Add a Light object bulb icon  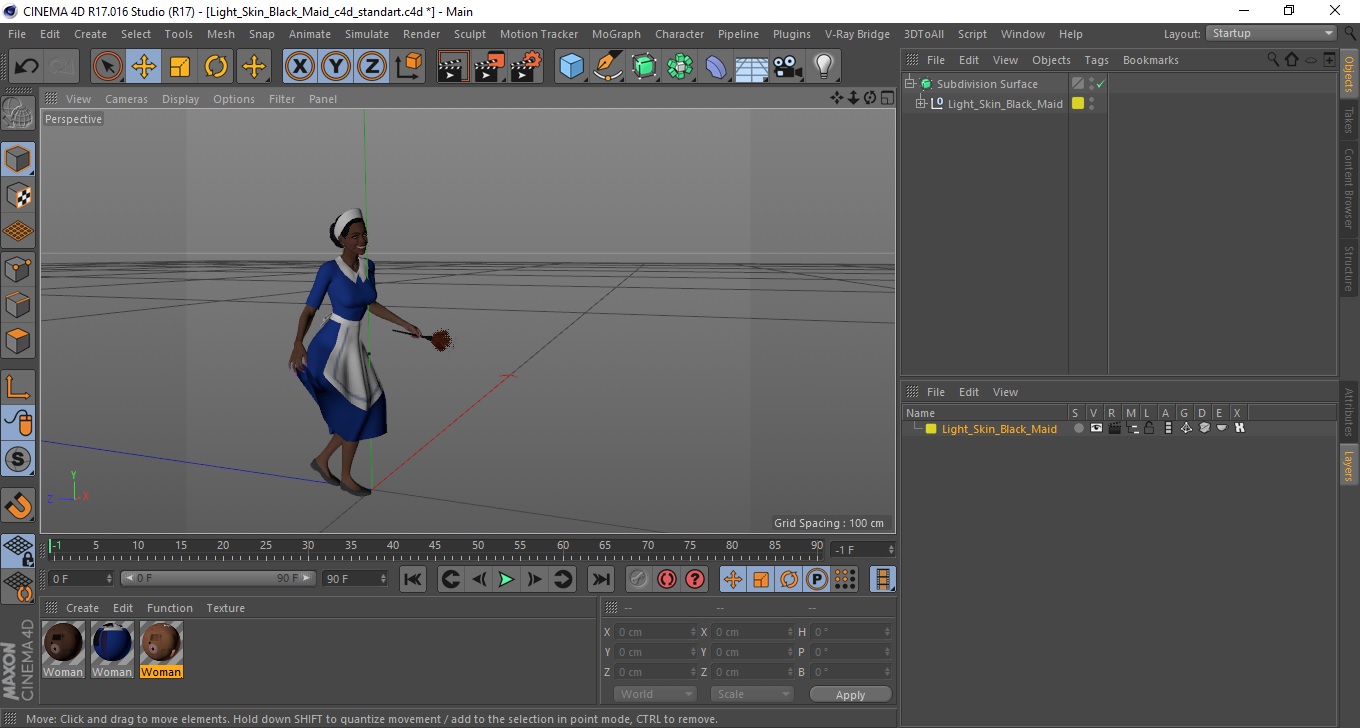824,67
